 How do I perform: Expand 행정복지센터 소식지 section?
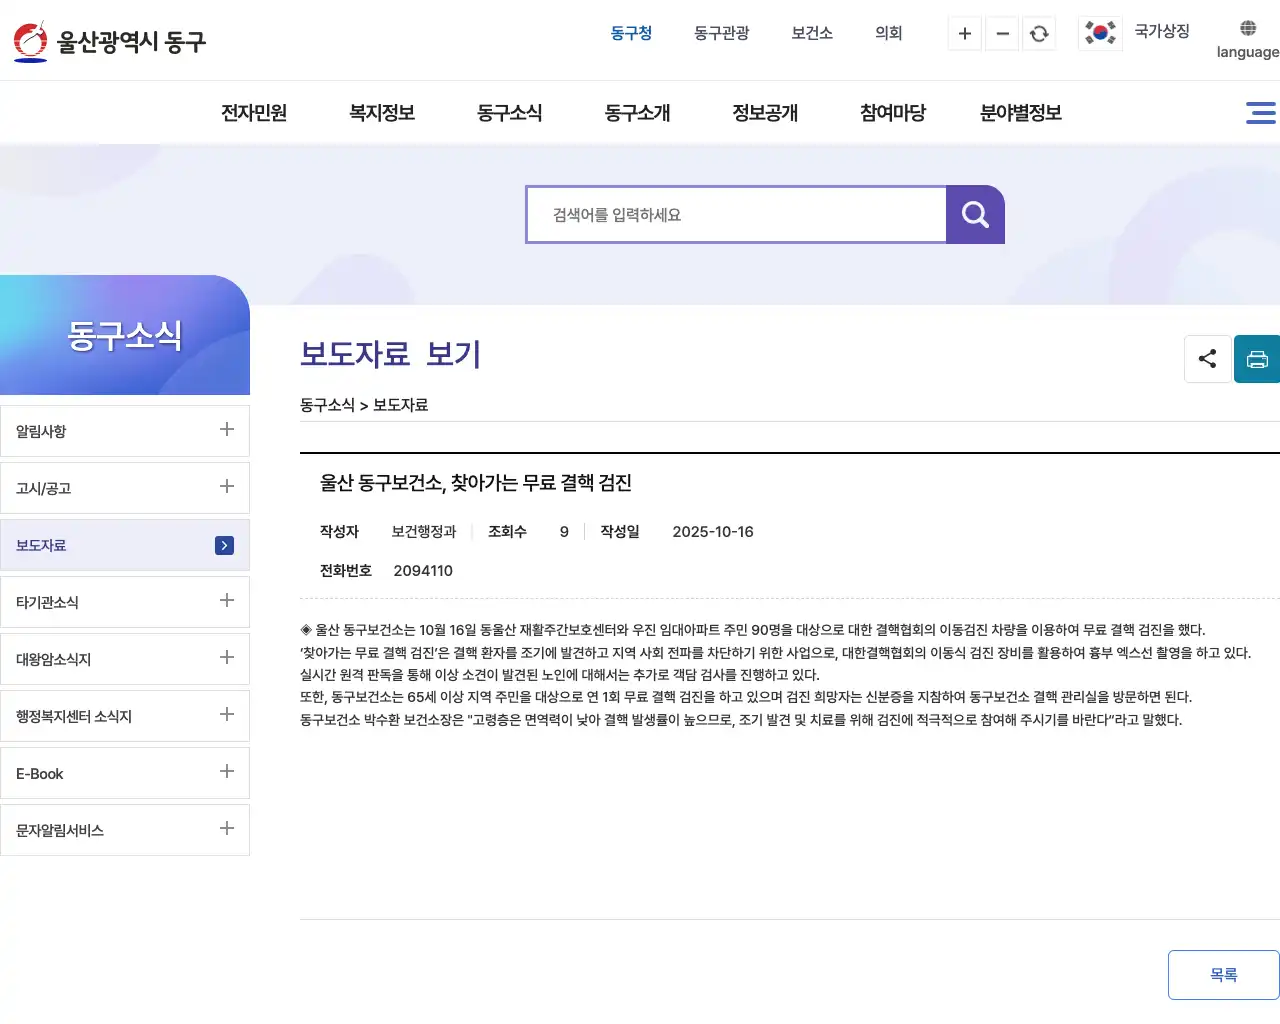pyautogui.click(x=227, y=714)
